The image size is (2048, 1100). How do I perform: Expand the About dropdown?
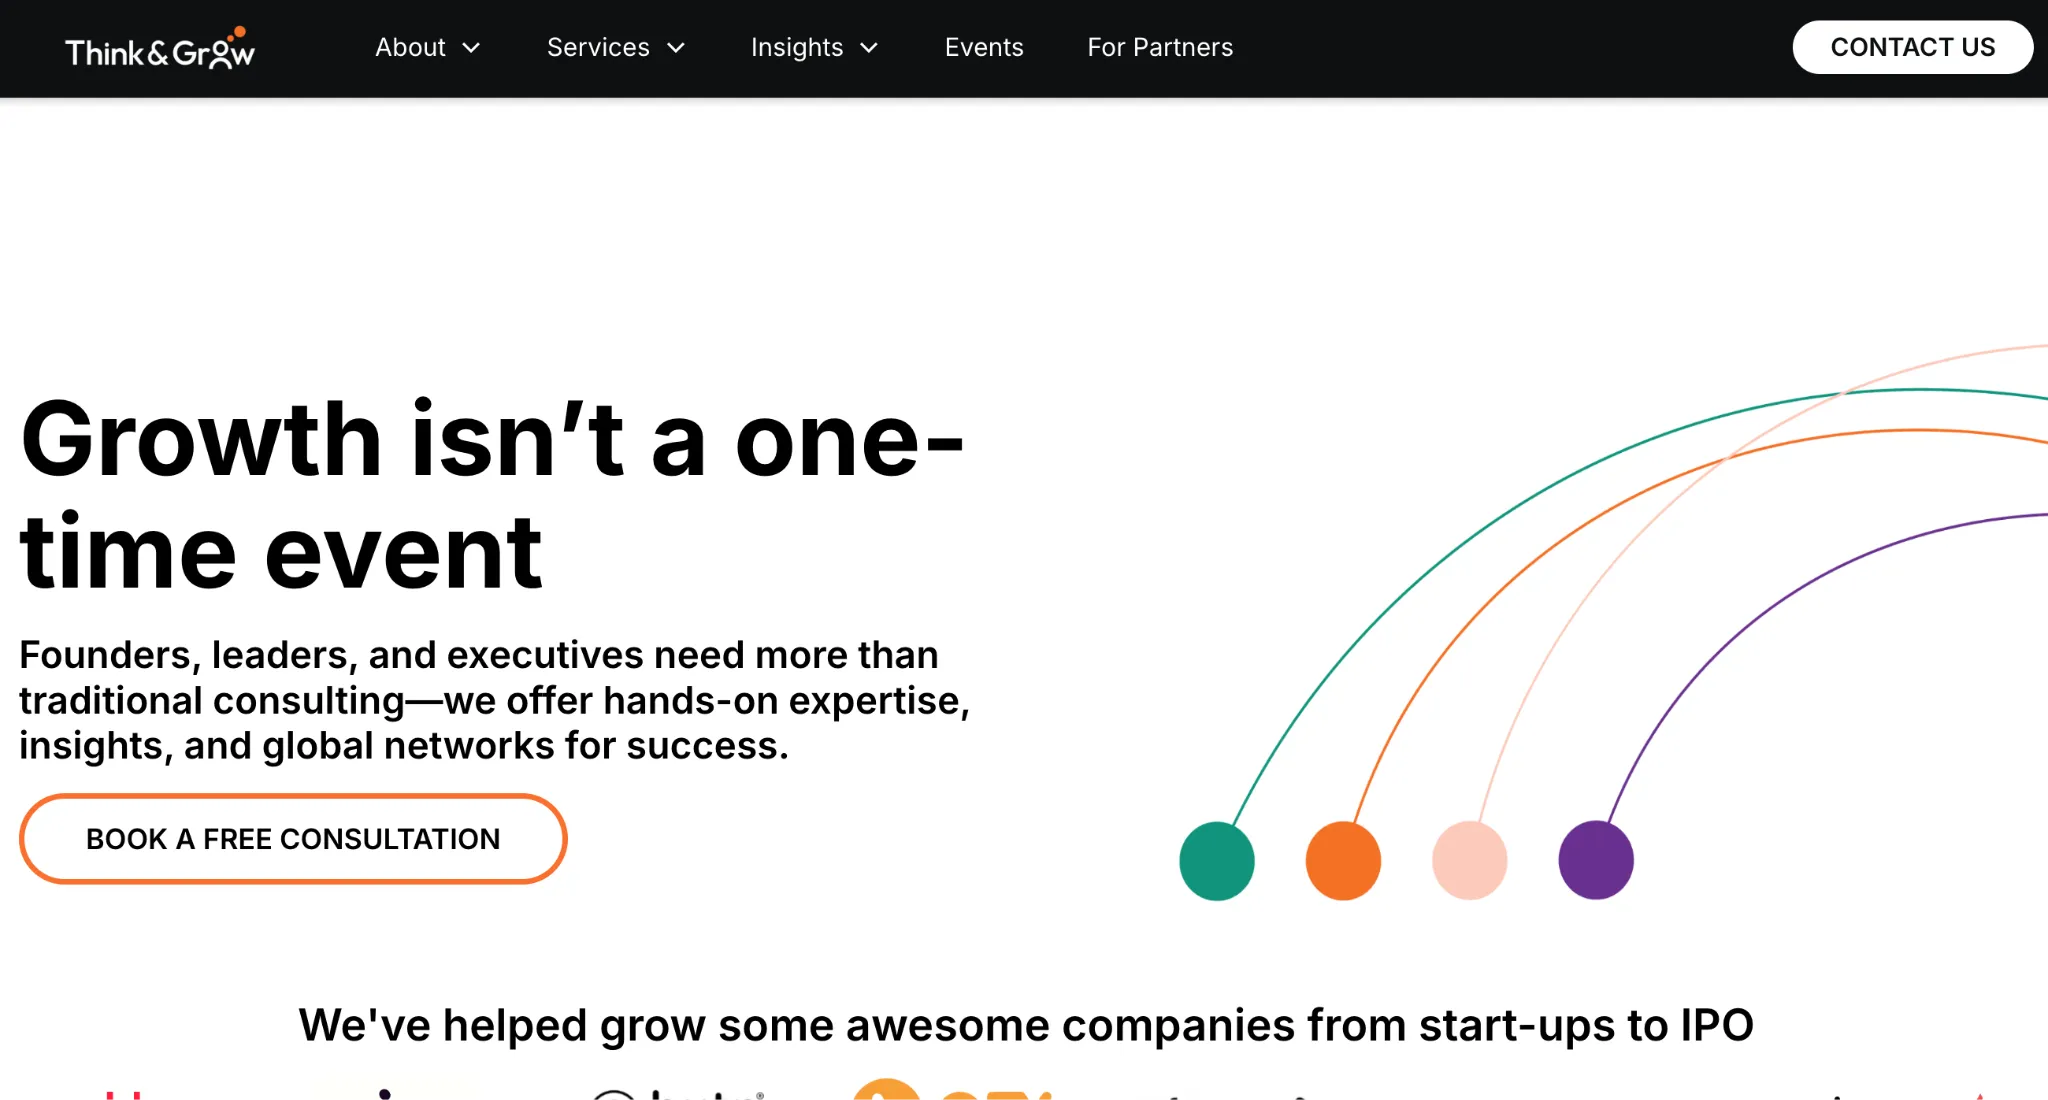coord(411,47)
